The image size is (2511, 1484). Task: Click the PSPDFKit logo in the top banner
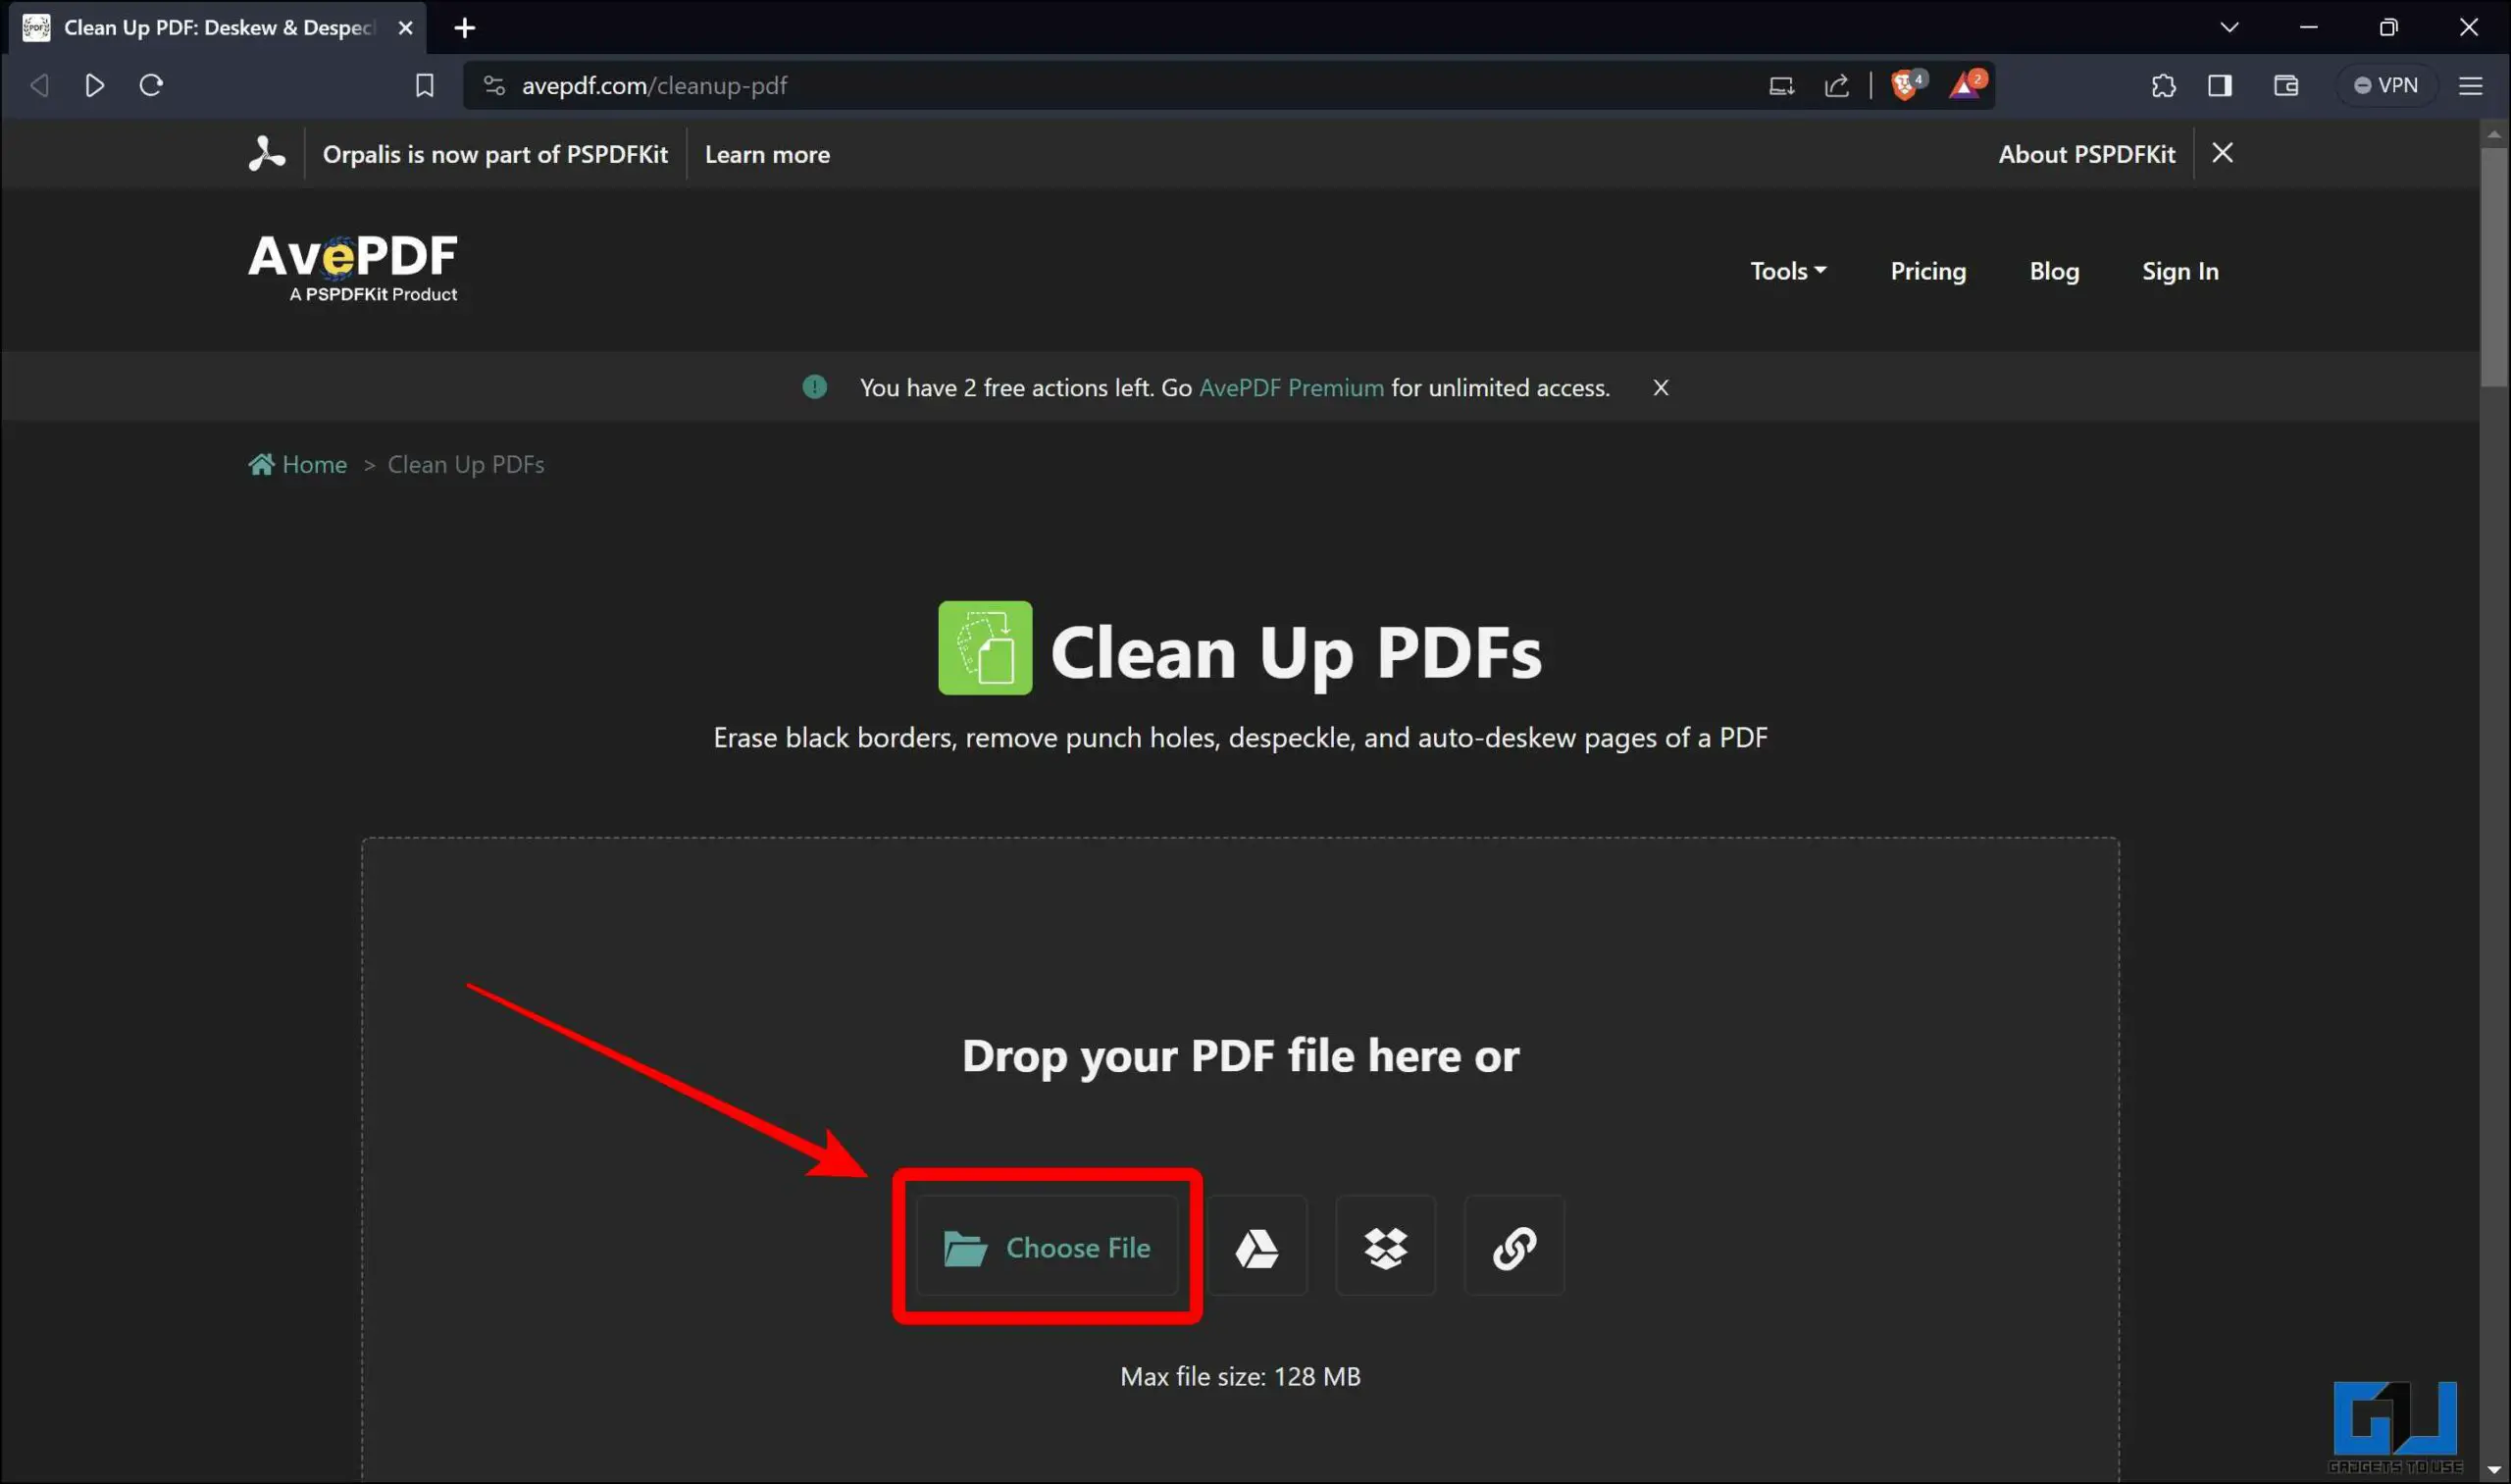[x=267, y=154]
